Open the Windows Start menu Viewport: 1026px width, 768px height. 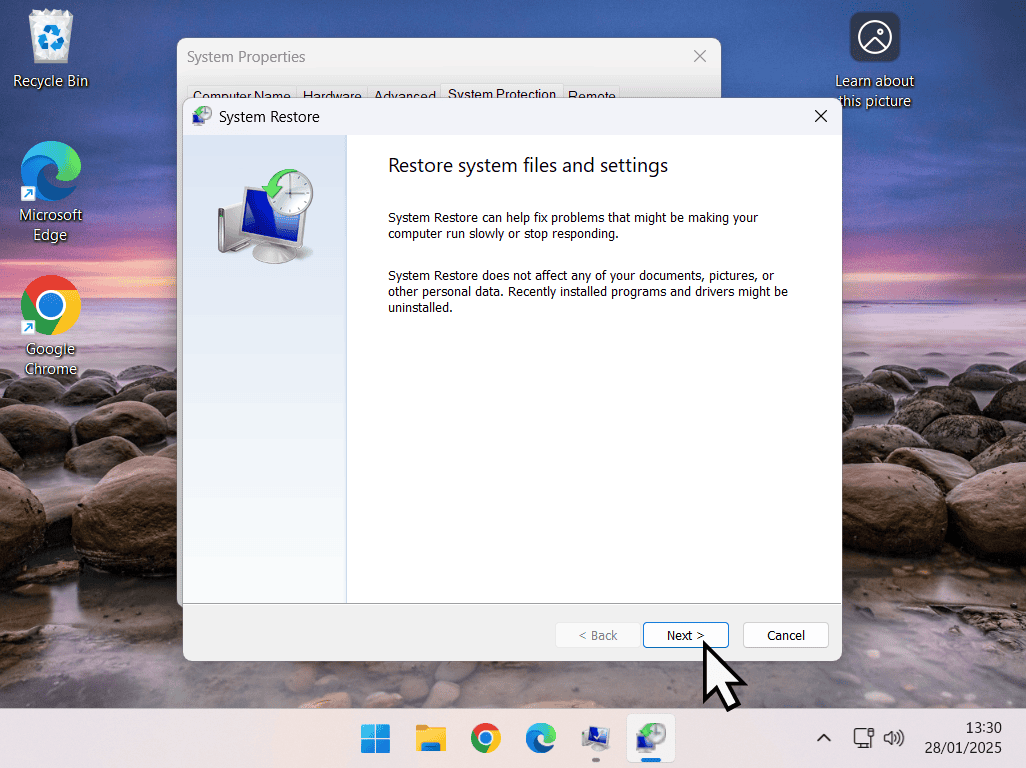[x=376, y=739]
